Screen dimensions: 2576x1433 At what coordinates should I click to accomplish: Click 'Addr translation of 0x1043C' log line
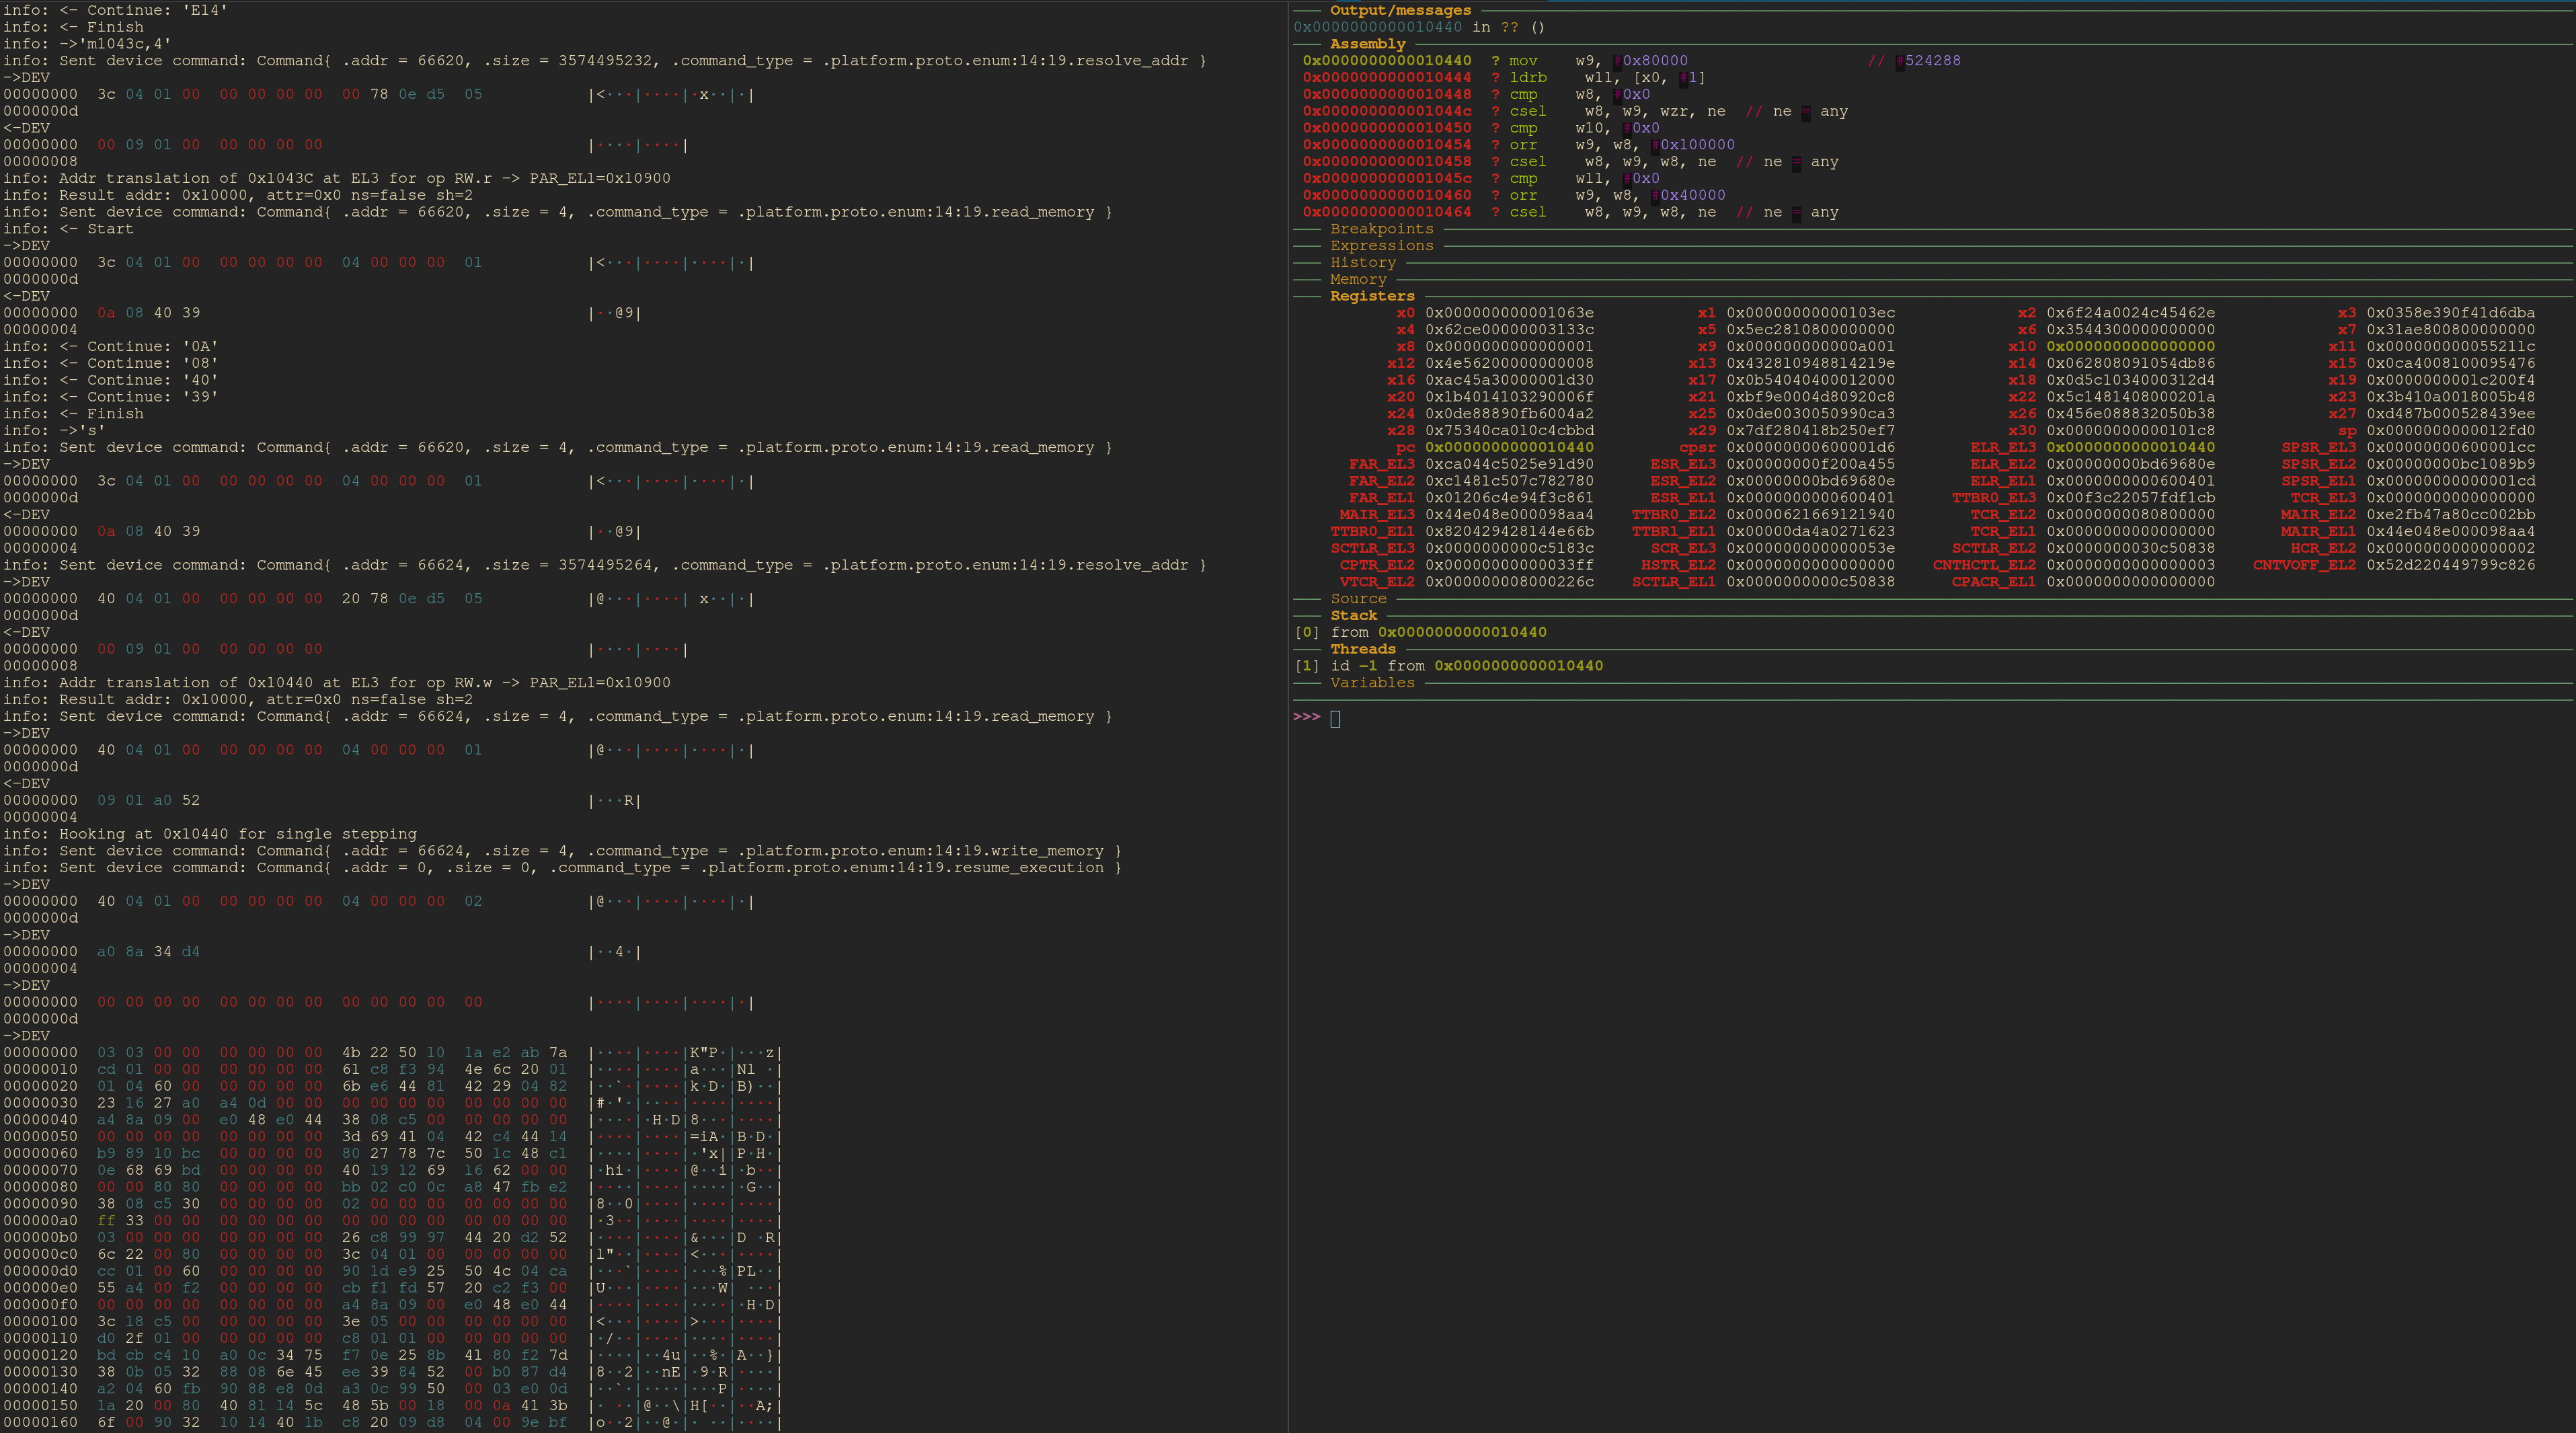pos(337,179)
